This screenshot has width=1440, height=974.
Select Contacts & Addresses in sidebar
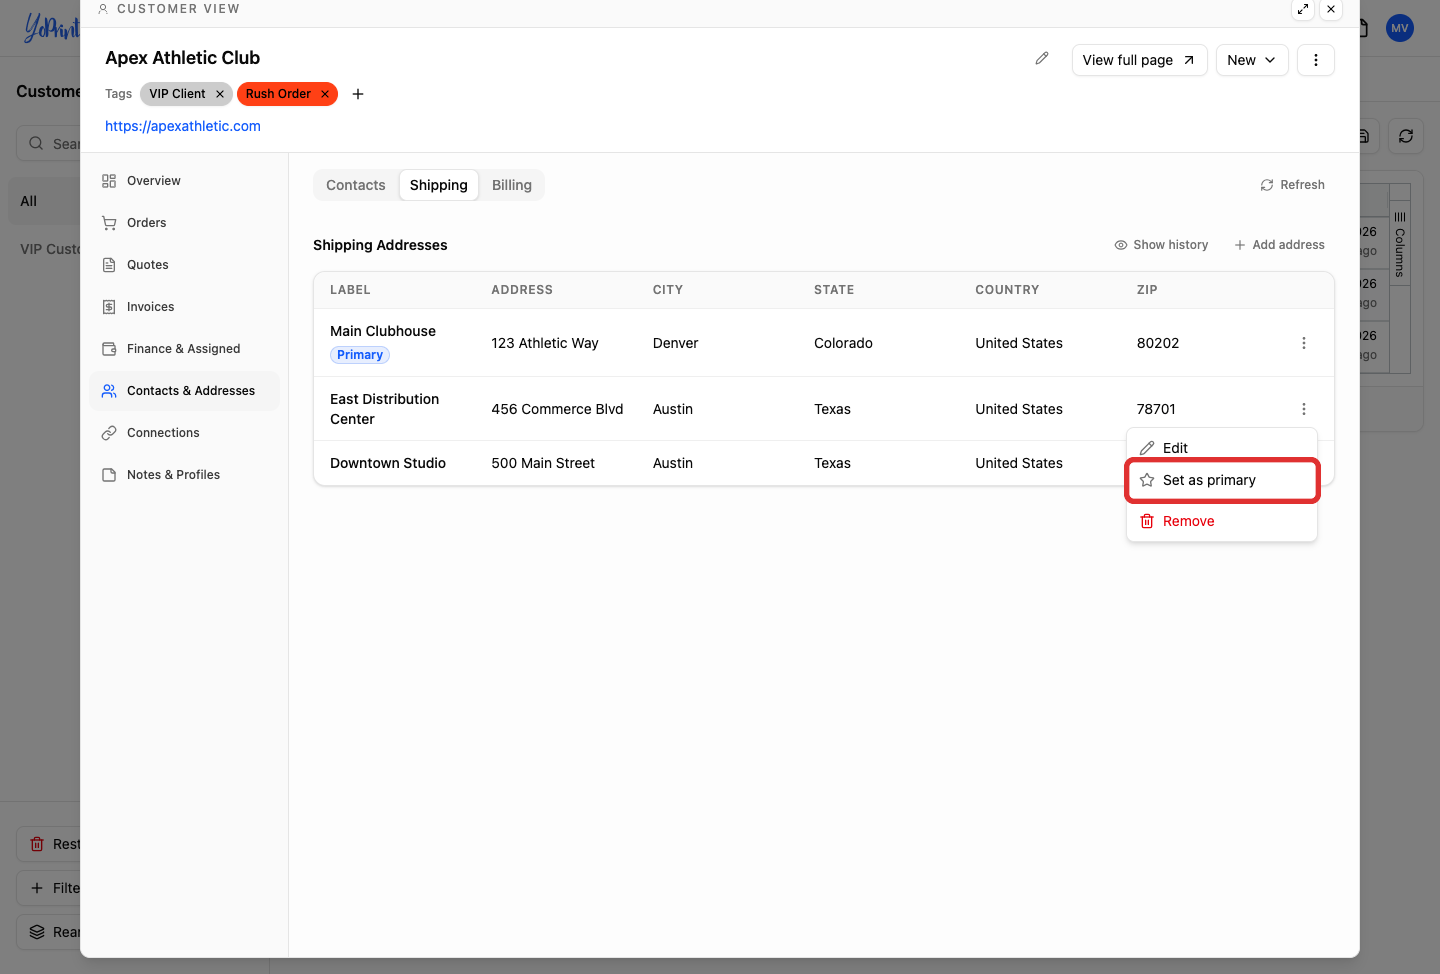[184, 391]
